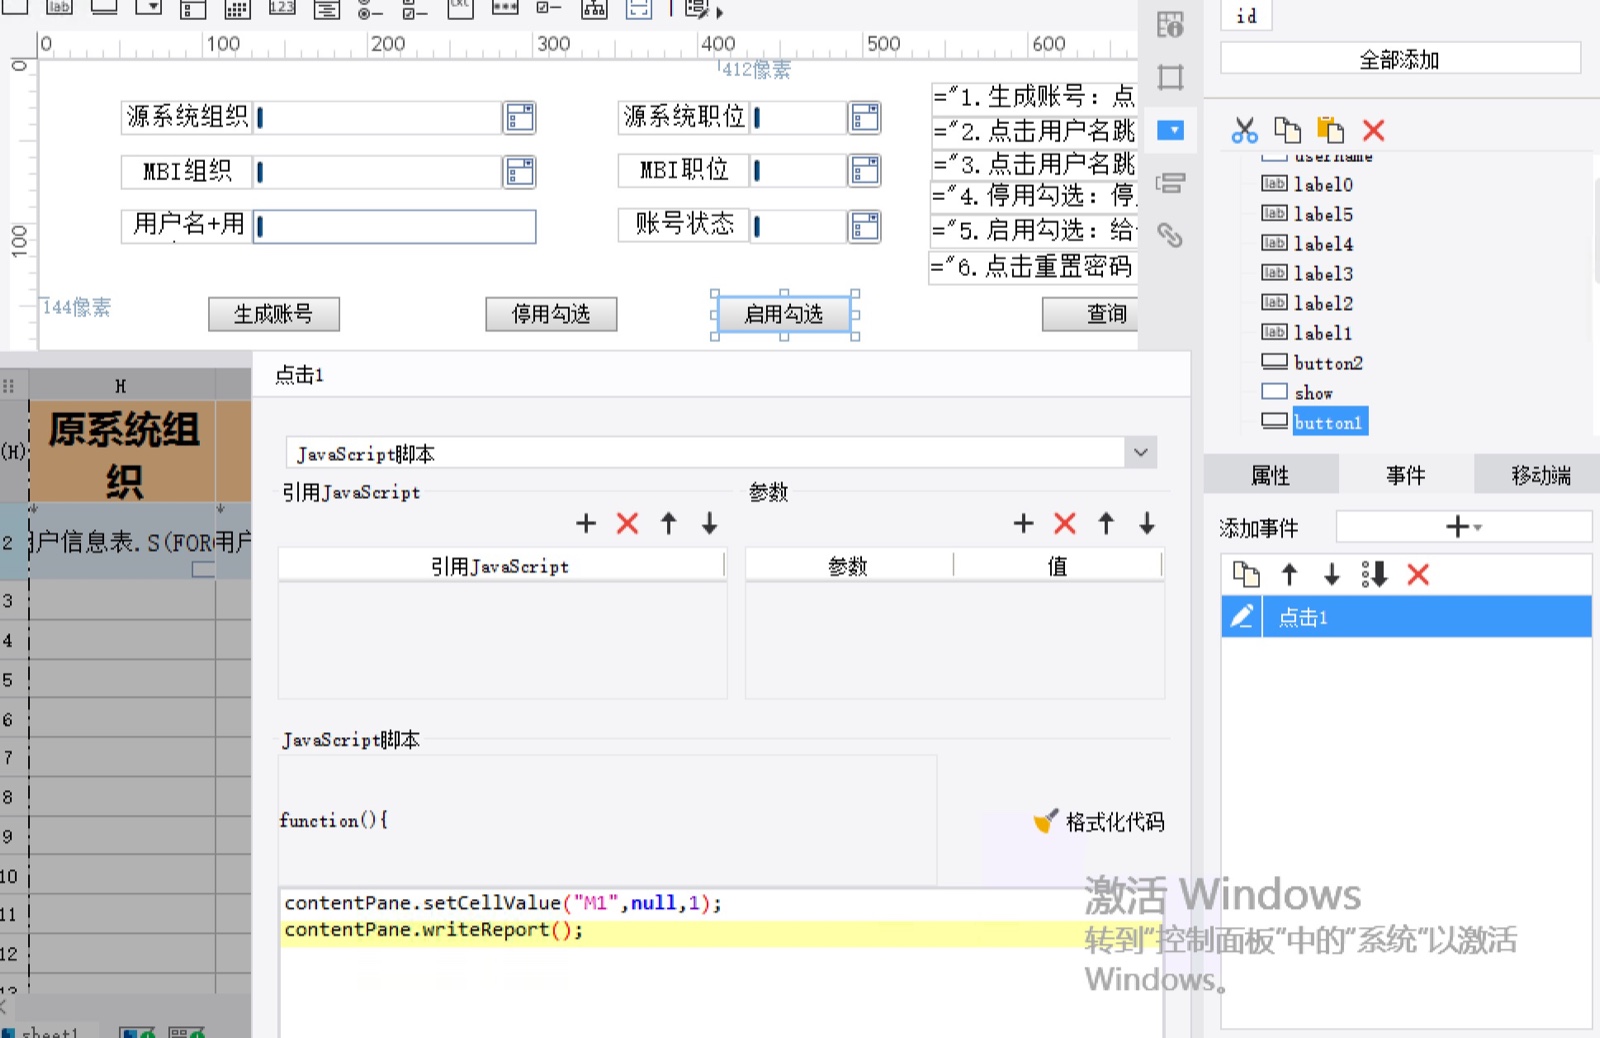Move the event down in the event list
This screenshot has width=1600, height=1038.
click(1331, 574)
